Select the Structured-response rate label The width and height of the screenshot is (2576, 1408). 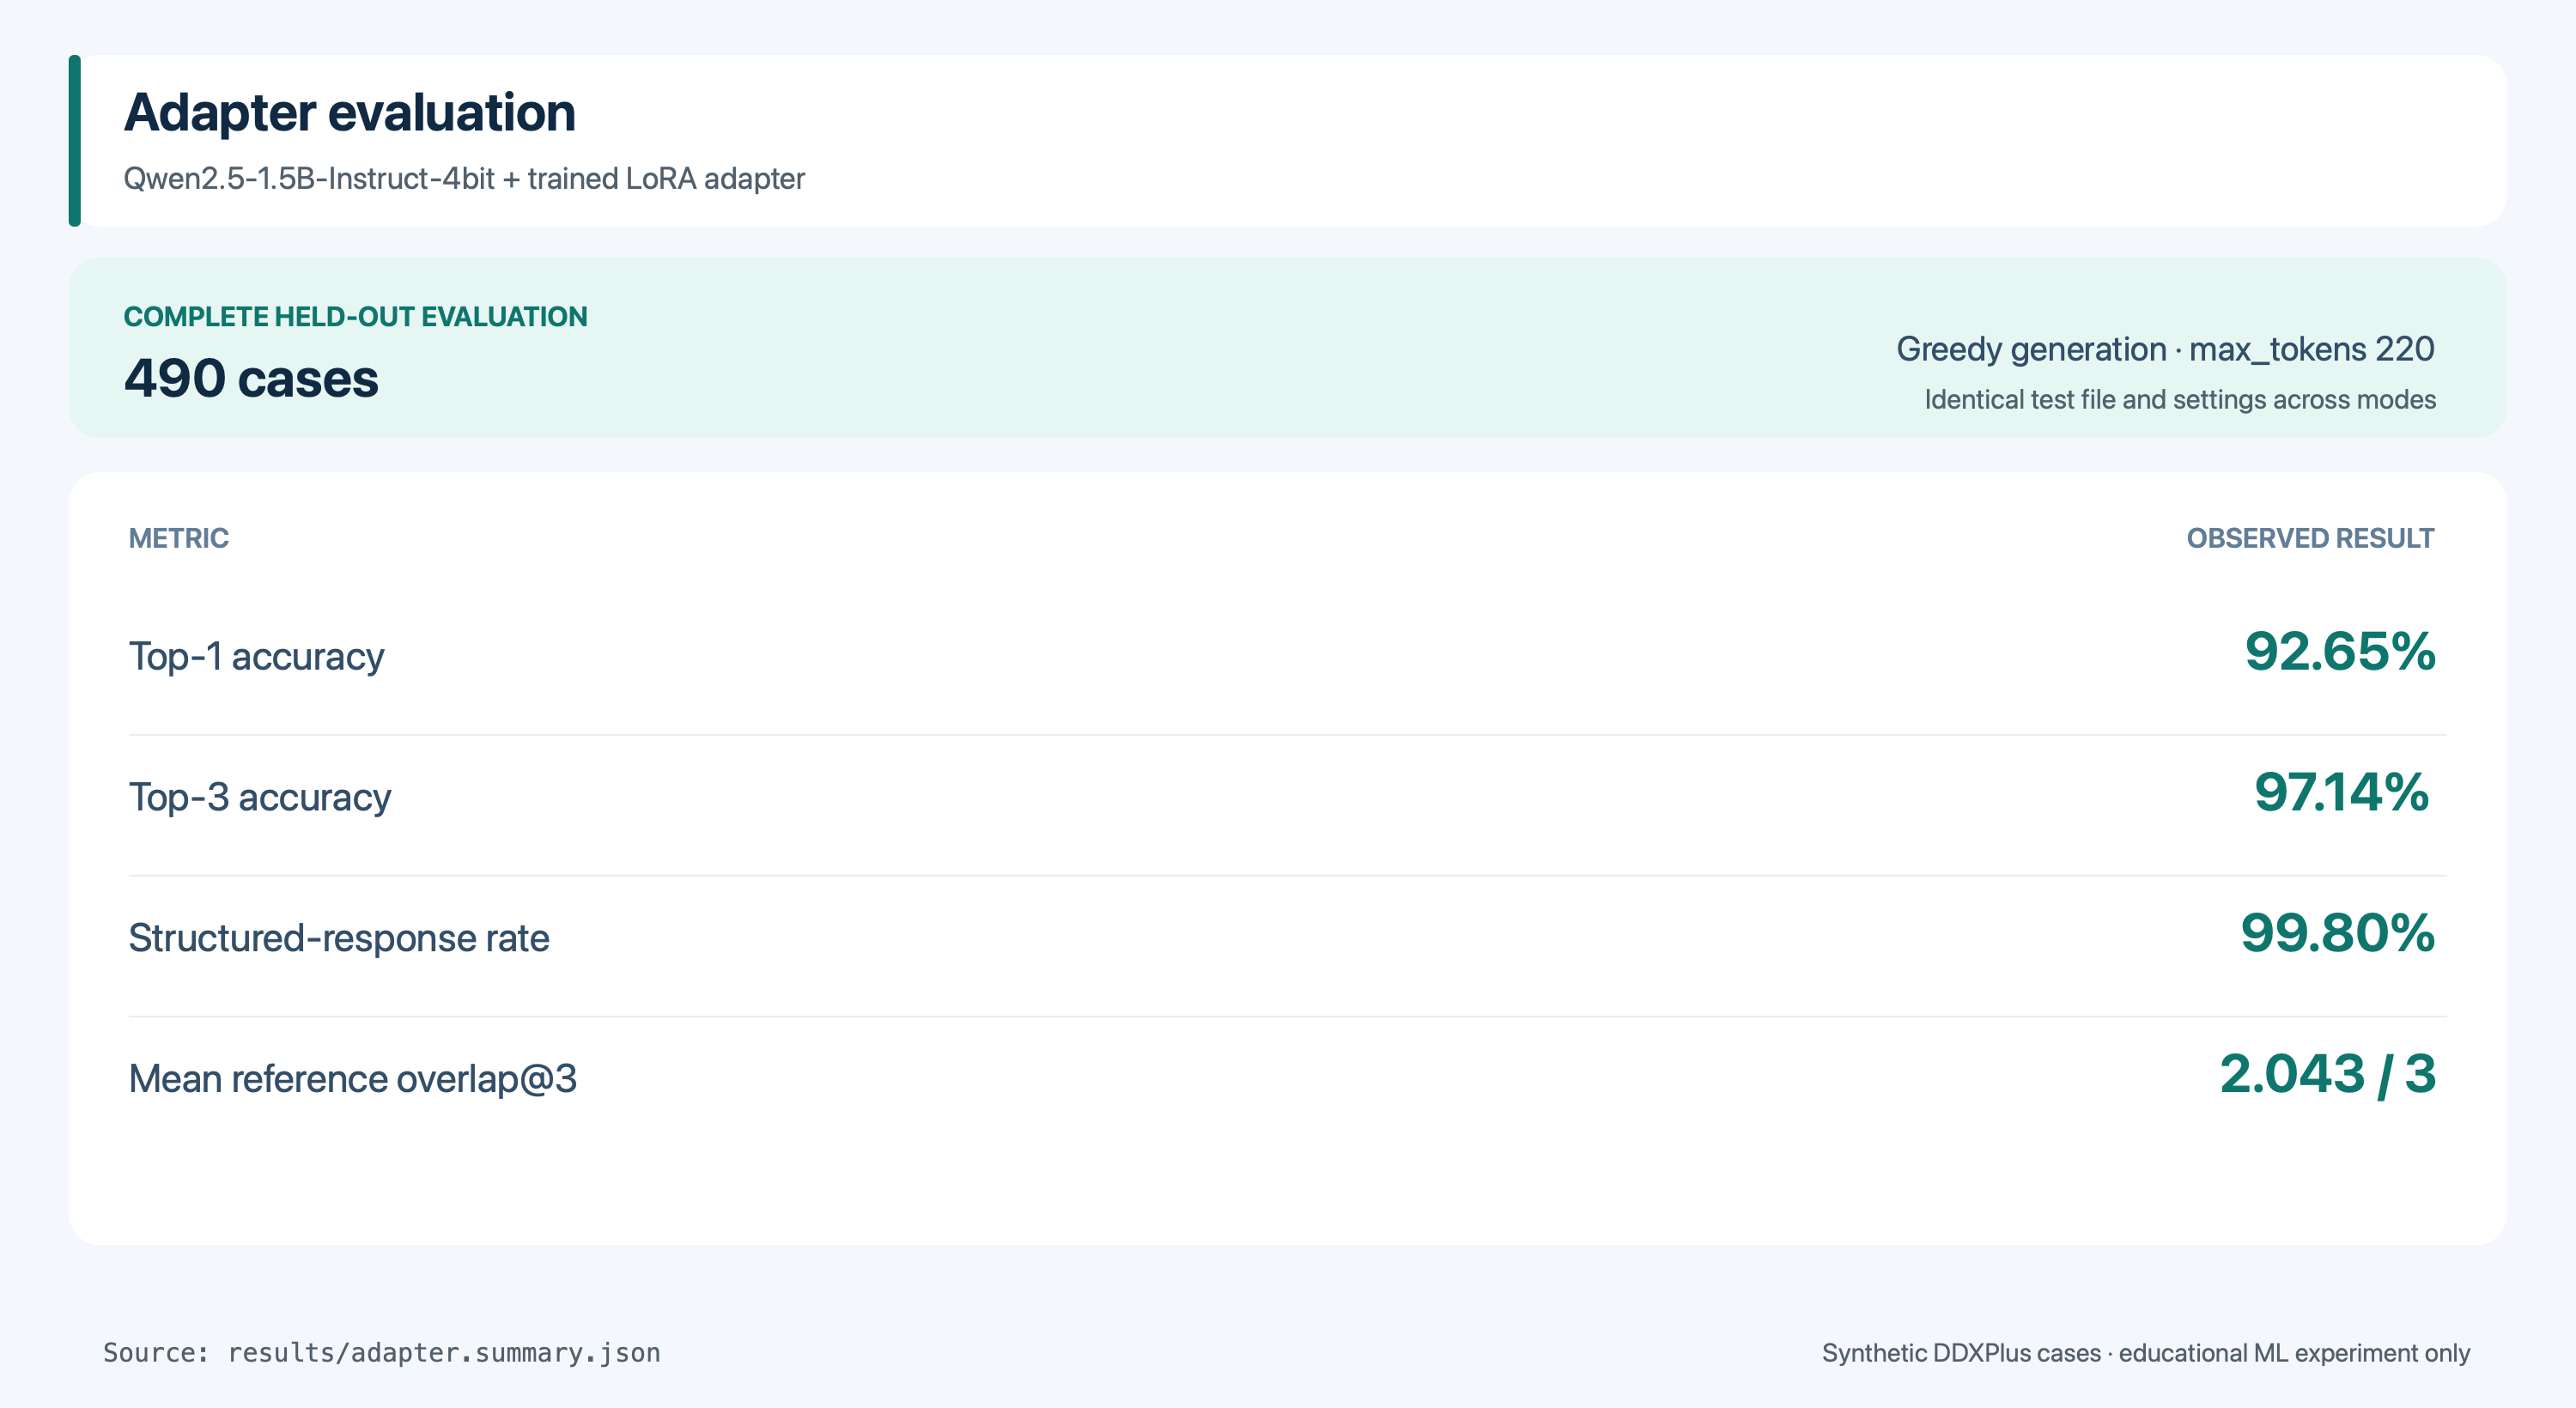tap(339, 938)
